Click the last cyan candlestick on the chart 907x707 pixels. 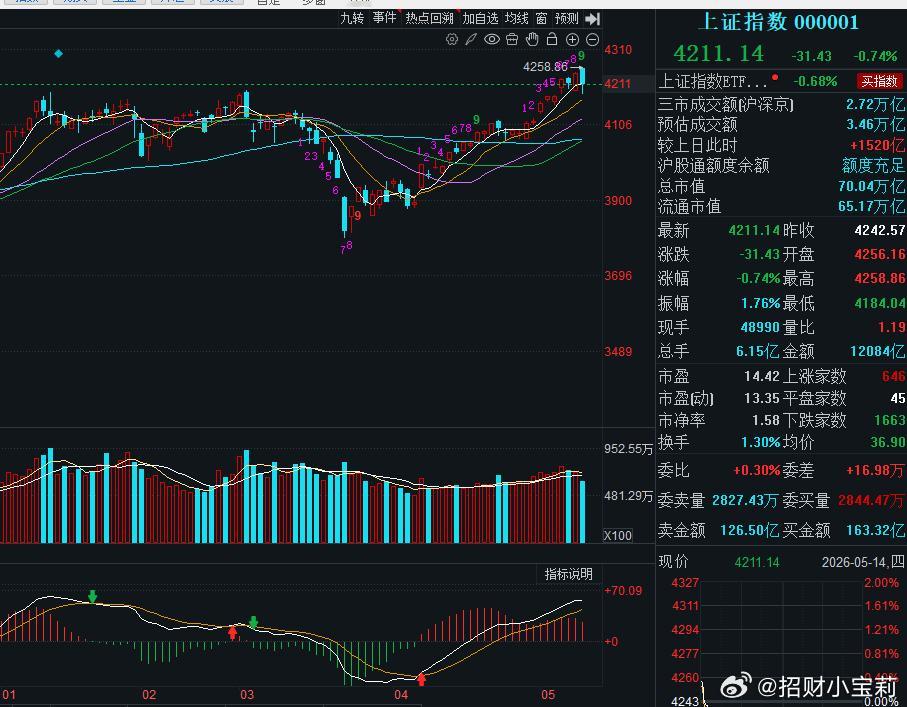pos(582,78)
